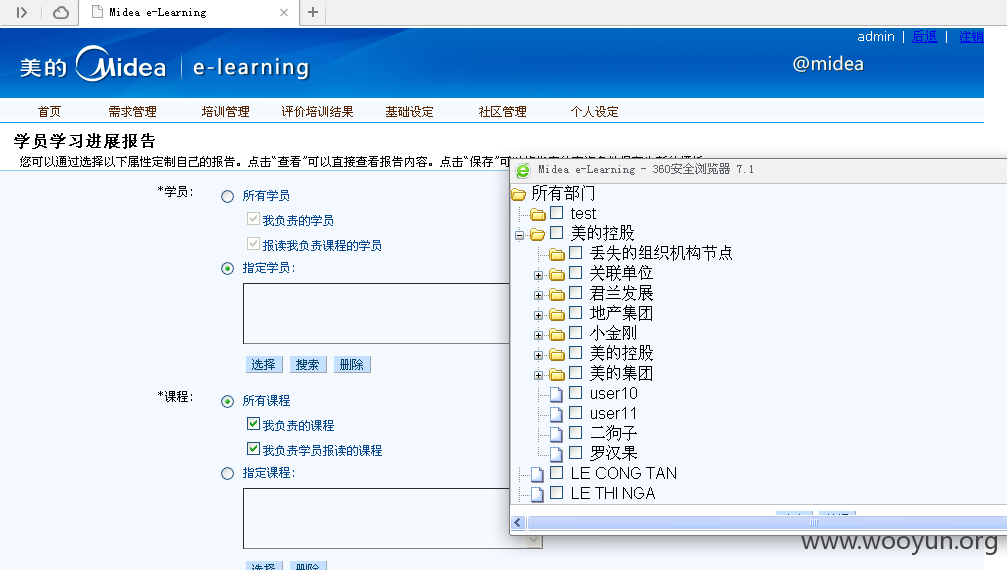Click left arrow of popup horizontal scrollbar
Image resolution: width=1007 pixels, height=570 pixels.
518,522
